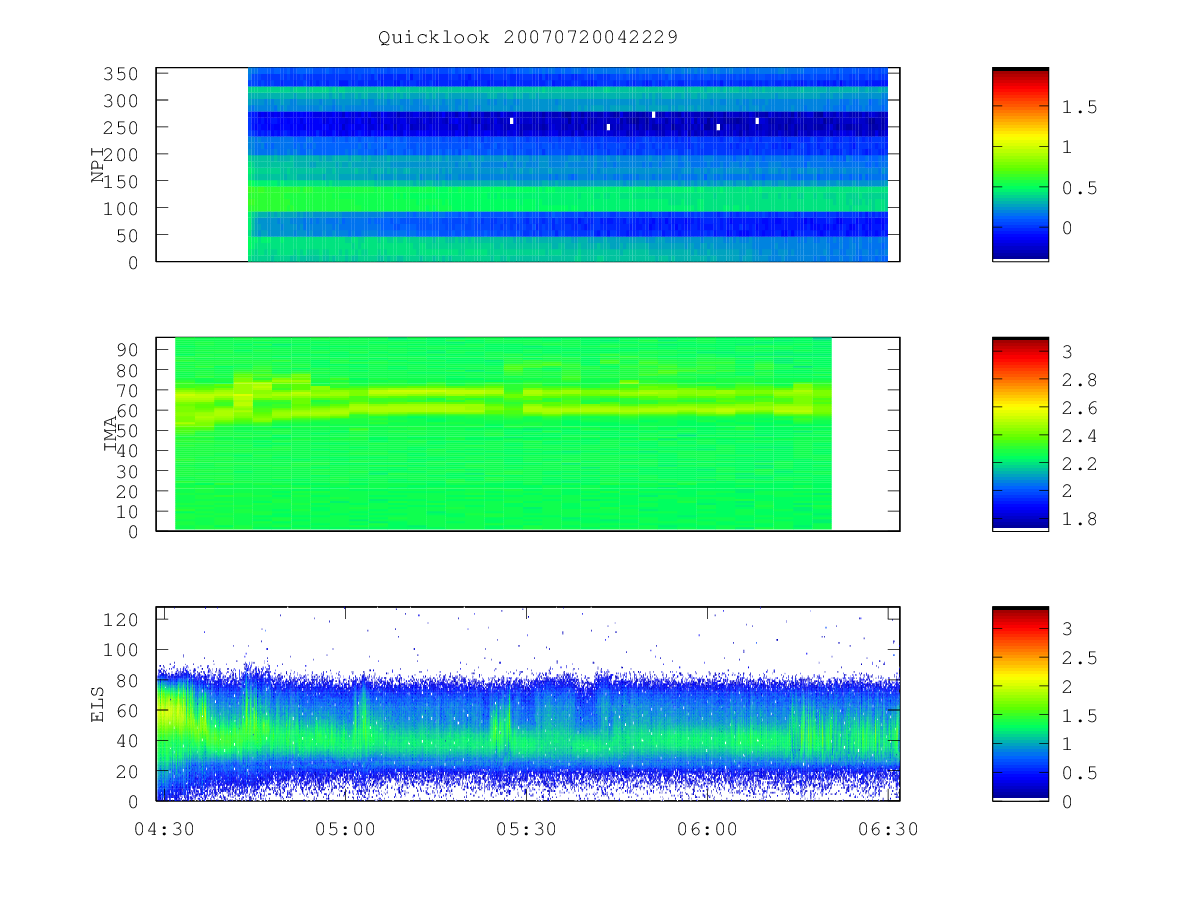This screenshot has width=1200, height=900.
Task: Click the IMA color scale bar
Action: [1020, 434]
